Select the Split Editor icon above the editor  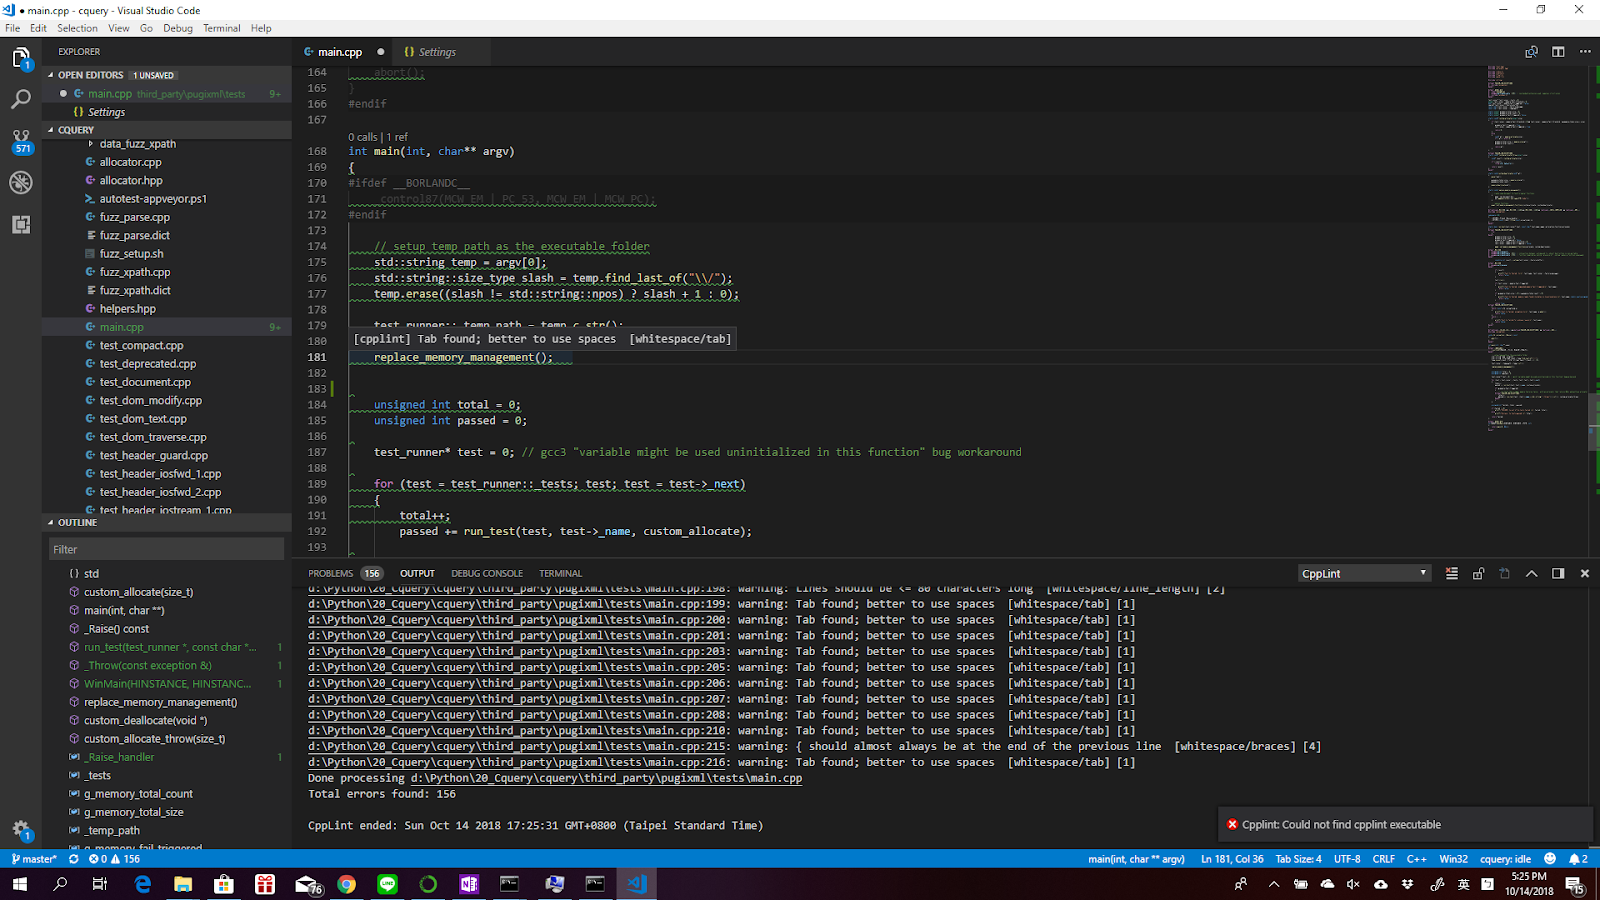pos(1557,51)
